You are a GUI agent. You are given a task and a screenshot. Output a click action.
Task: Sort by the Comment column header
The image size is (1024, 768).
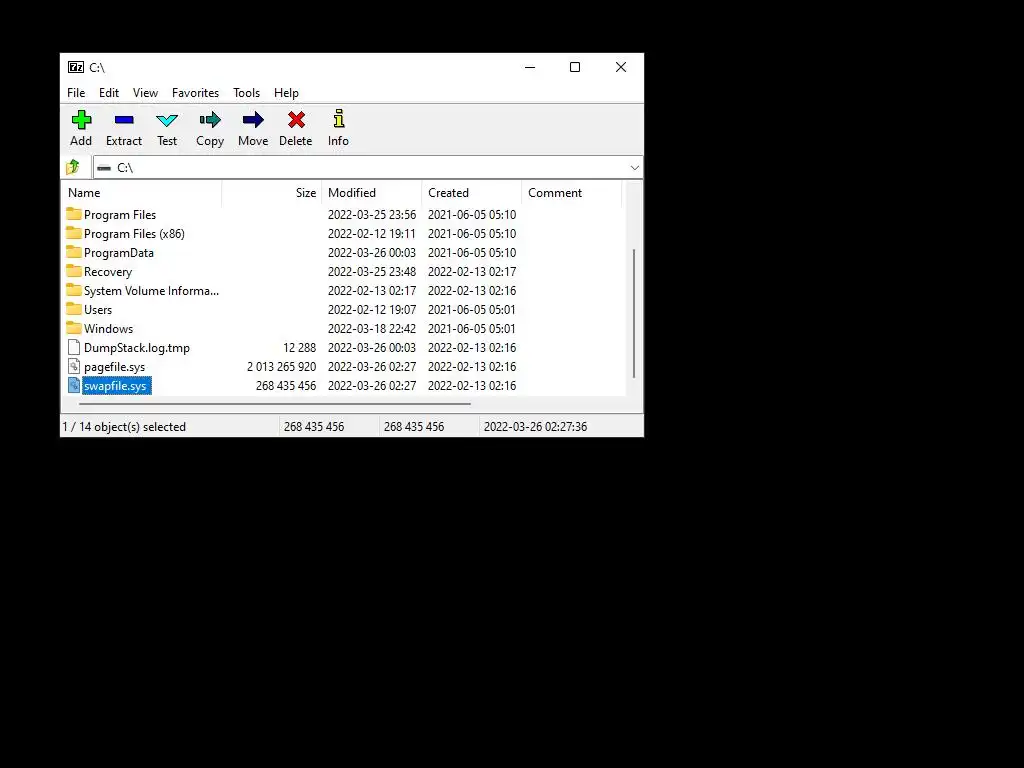click(571, 193)
